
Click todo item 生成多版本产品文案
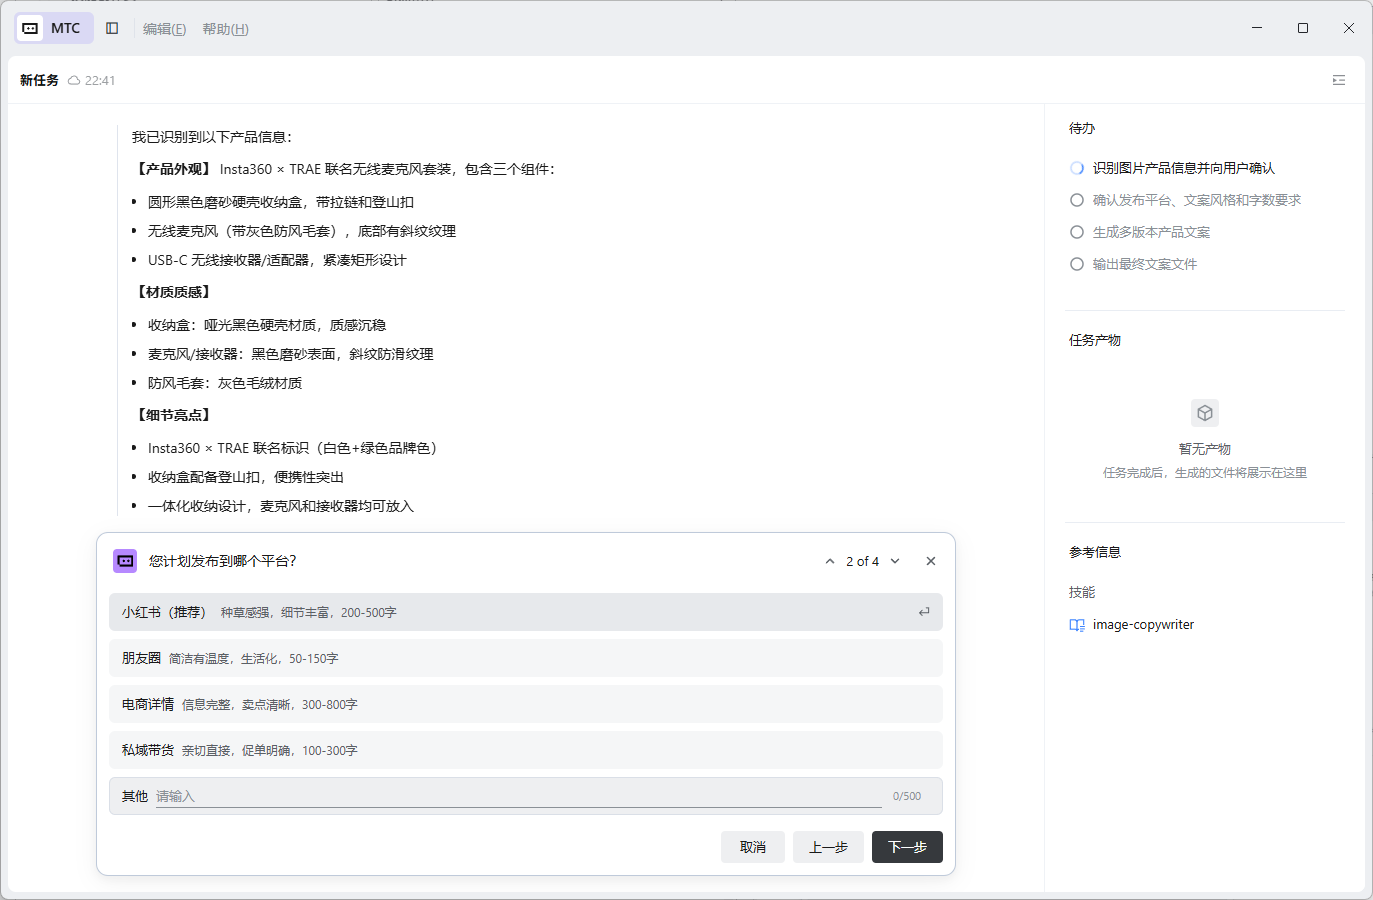click(x=1140, y=232)
